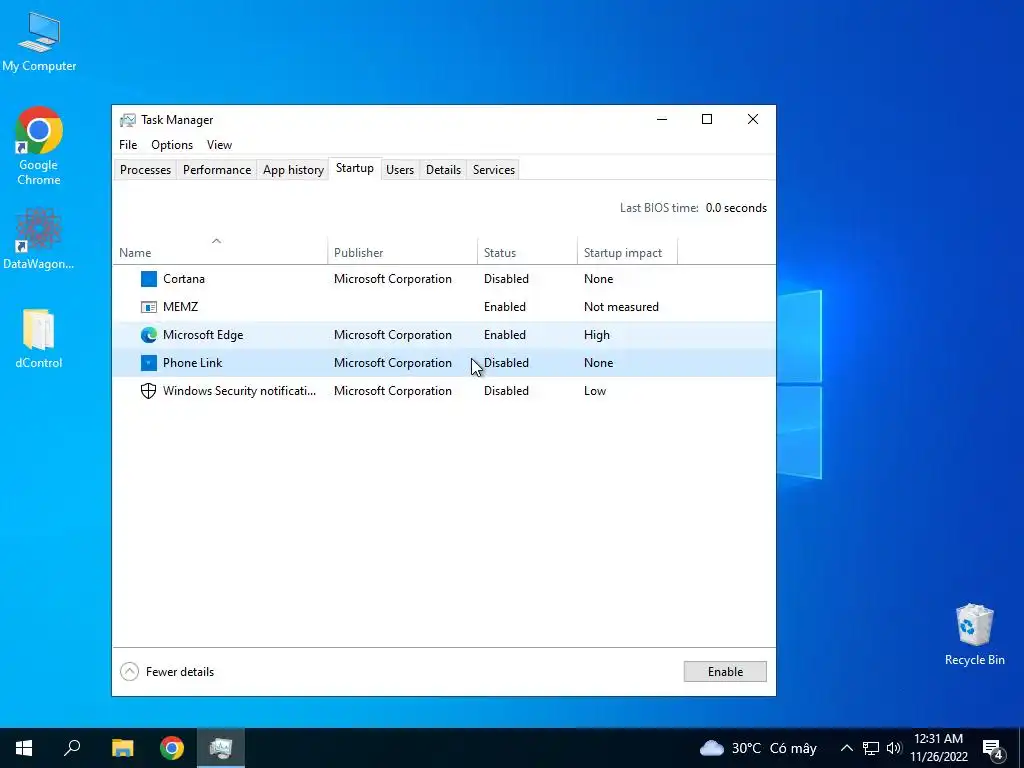This screenshot has width=1024, height=768.
Task: Minimize the Task Manager window
Action: (662, 120)
